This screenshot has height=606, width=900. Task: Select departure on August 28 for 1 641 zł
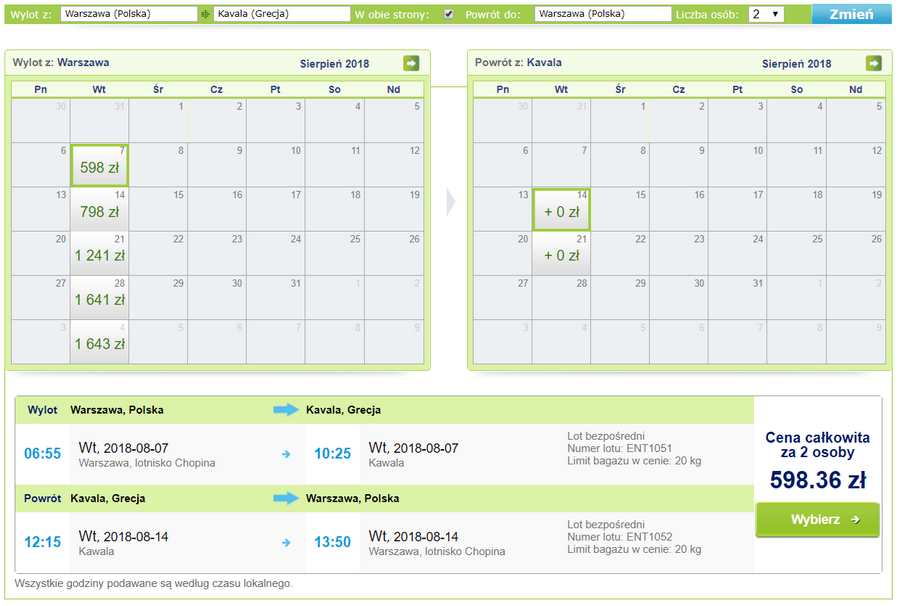99,298
